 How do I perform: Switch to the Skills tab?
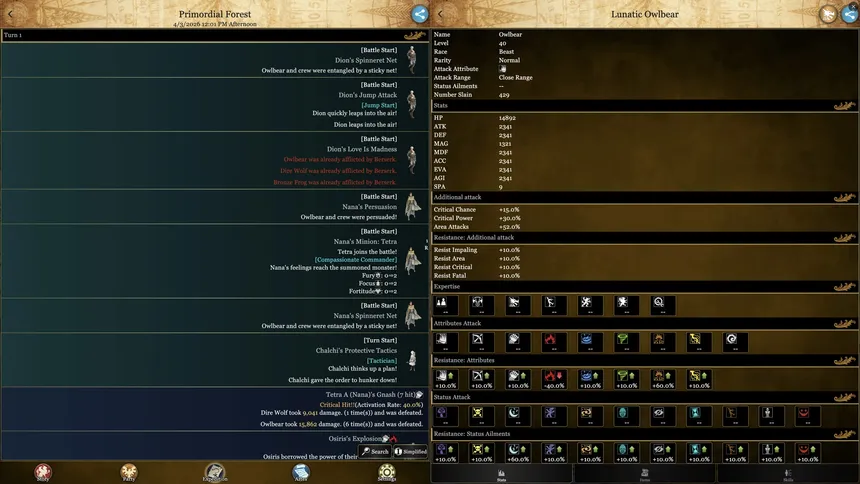[788, 474]
